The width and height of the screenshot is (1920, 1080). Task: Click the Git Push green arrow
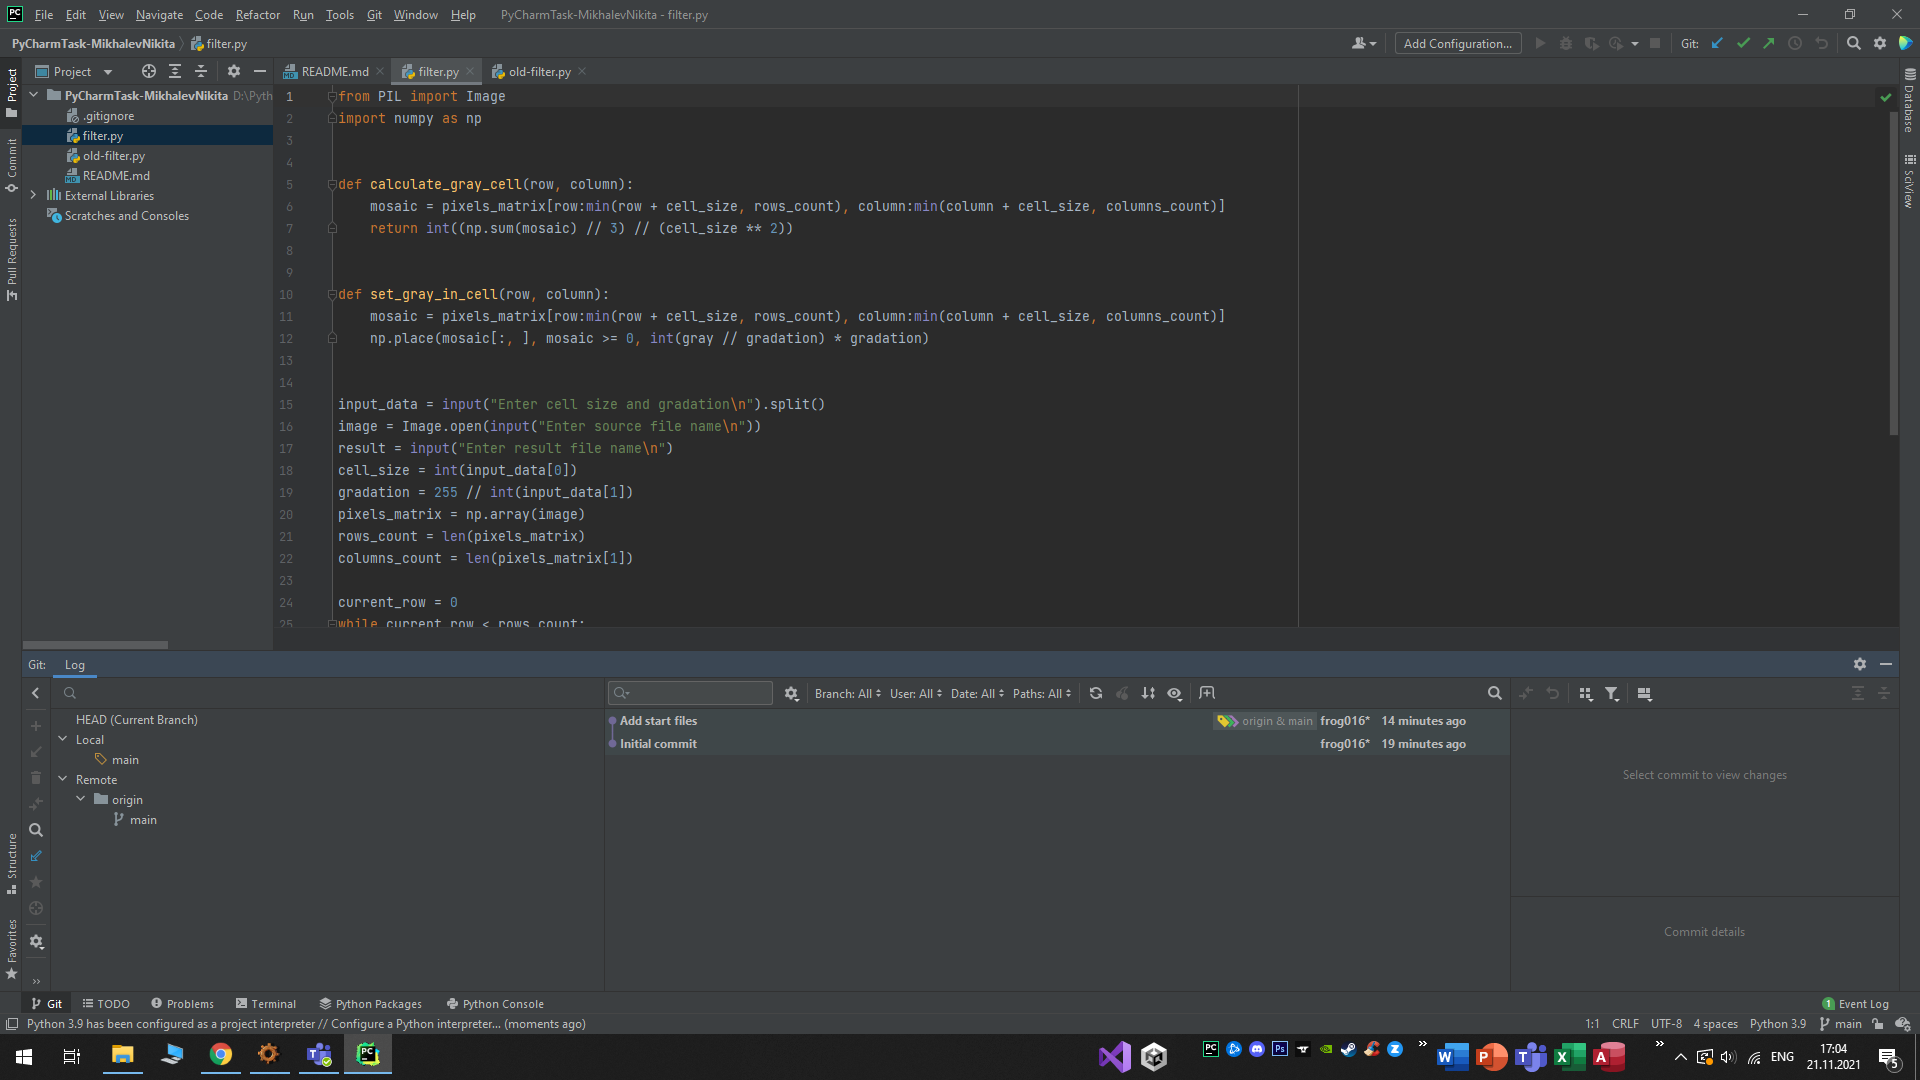(x=1769, y=44)
